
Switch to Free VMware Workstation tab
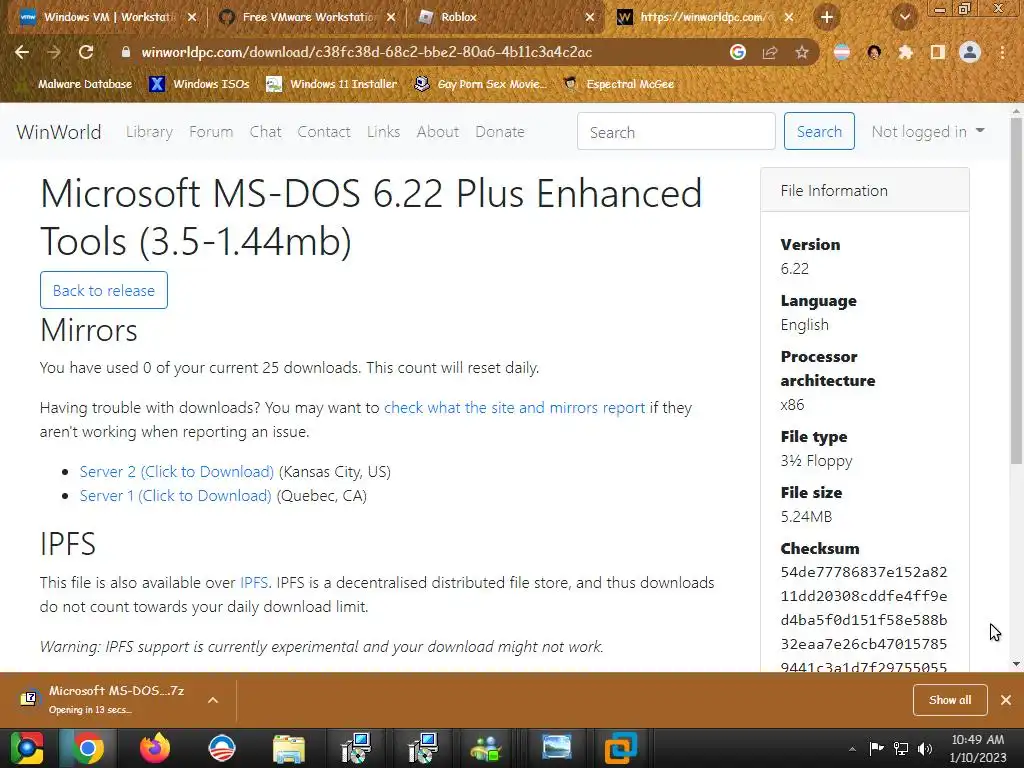click(x=308, y=17)
